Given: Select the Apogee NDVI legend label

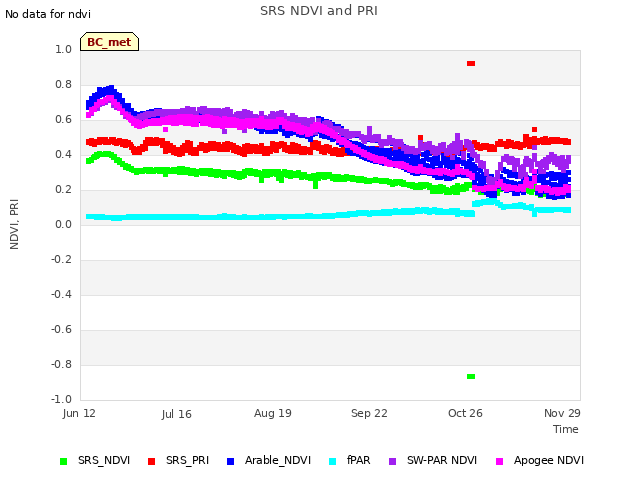Looking at the screenshot, I should [549, 460].
